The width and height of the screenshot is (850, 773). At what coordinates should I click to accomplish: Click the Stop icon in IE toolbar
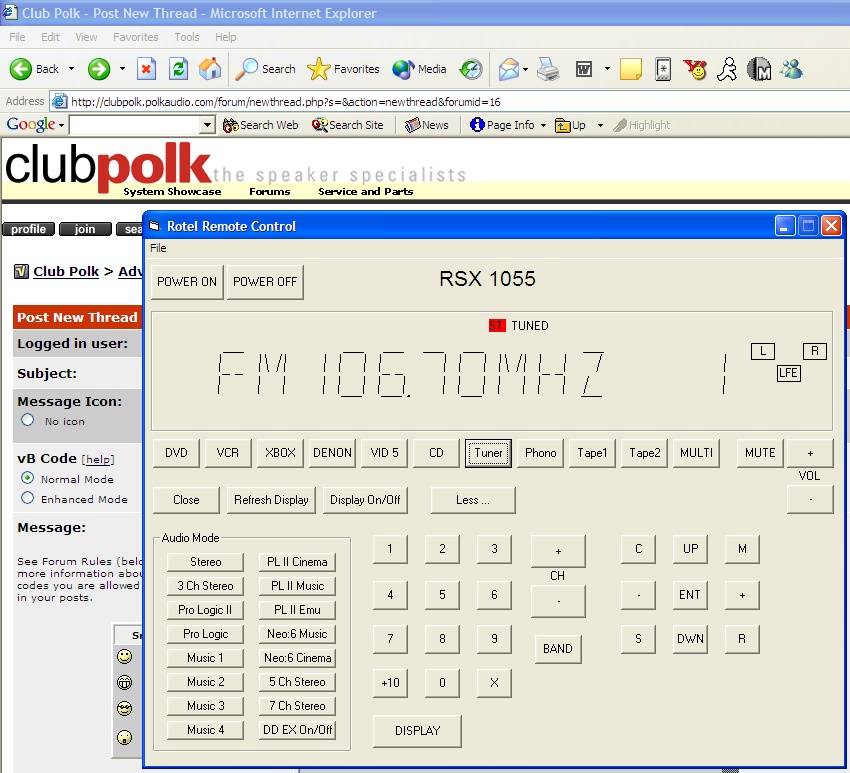tap(146, 69)
